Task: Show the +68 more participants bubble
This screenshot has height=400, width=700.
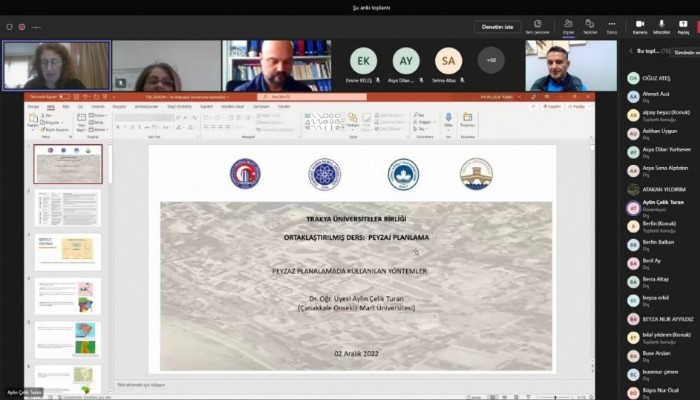Action: (491, 60)
